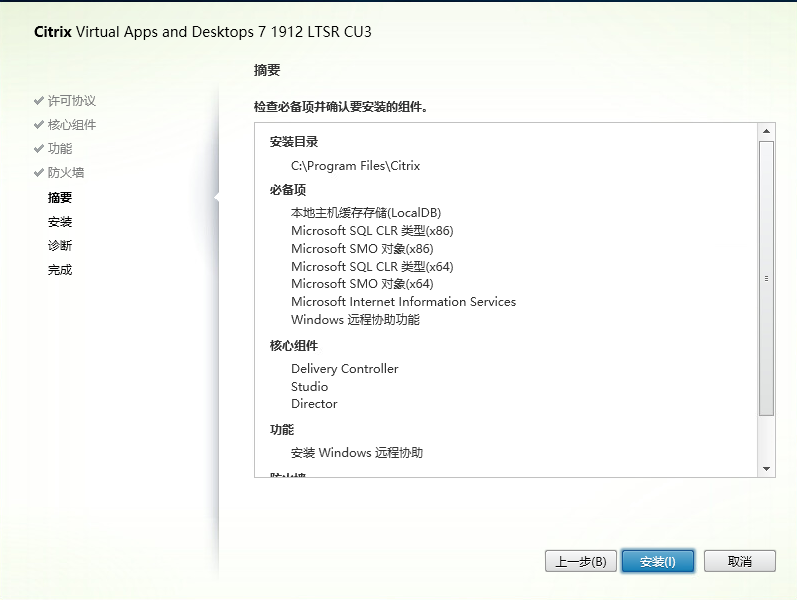Viewport: 797px width, 600px height.
Task: Select the Director component entry
Action: tap(314, 404)
